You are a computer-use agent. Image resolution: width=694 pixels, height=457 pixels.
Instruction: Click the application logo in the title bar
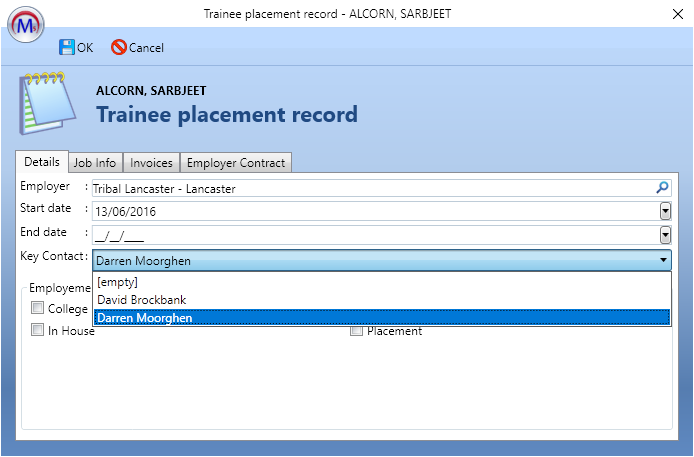pos(24,24)
